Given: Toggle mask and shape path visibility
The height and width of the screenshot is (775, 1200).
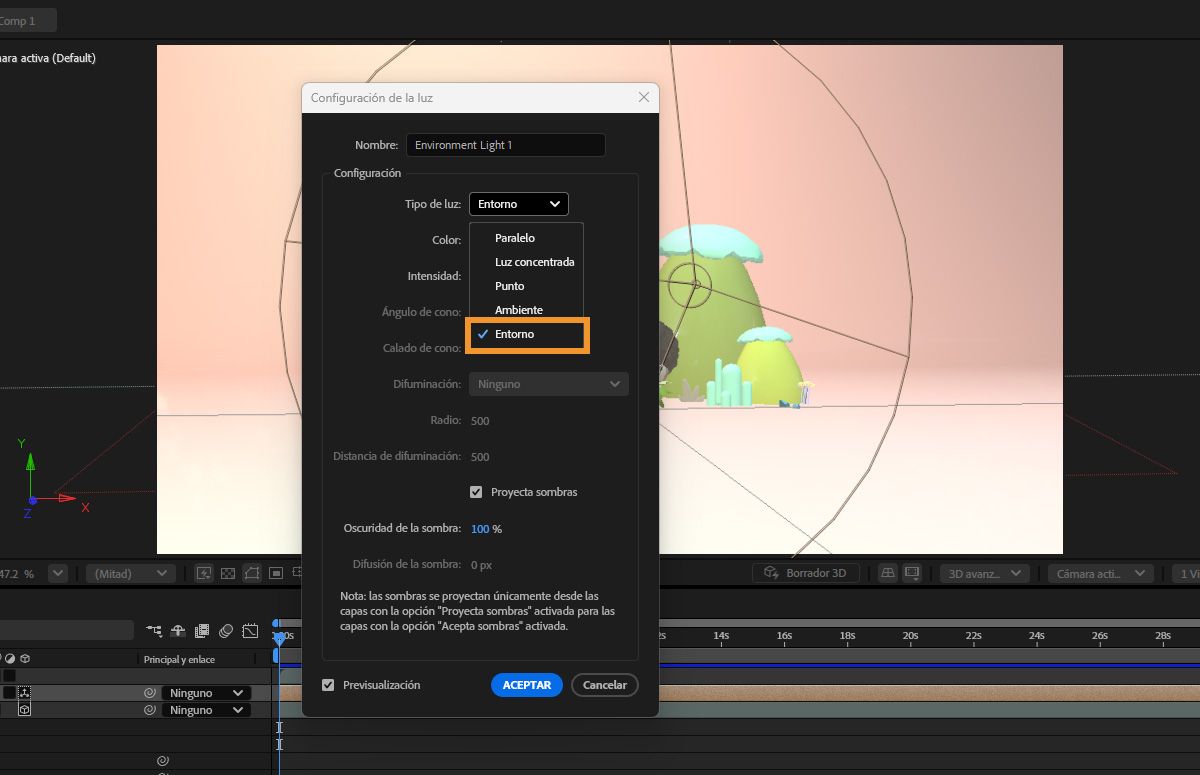Looking at the screenshot, I should [x=252, y=573].
